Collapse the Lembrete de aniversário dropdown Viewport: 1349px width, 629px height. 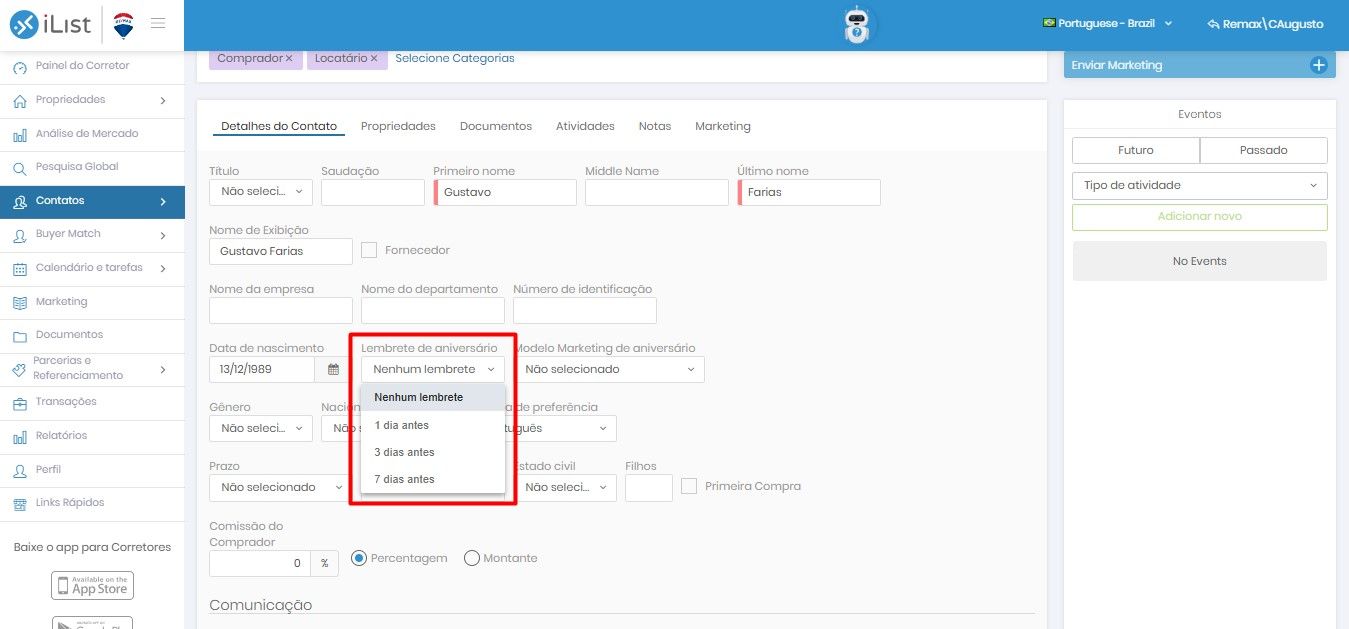pos(433,369)
